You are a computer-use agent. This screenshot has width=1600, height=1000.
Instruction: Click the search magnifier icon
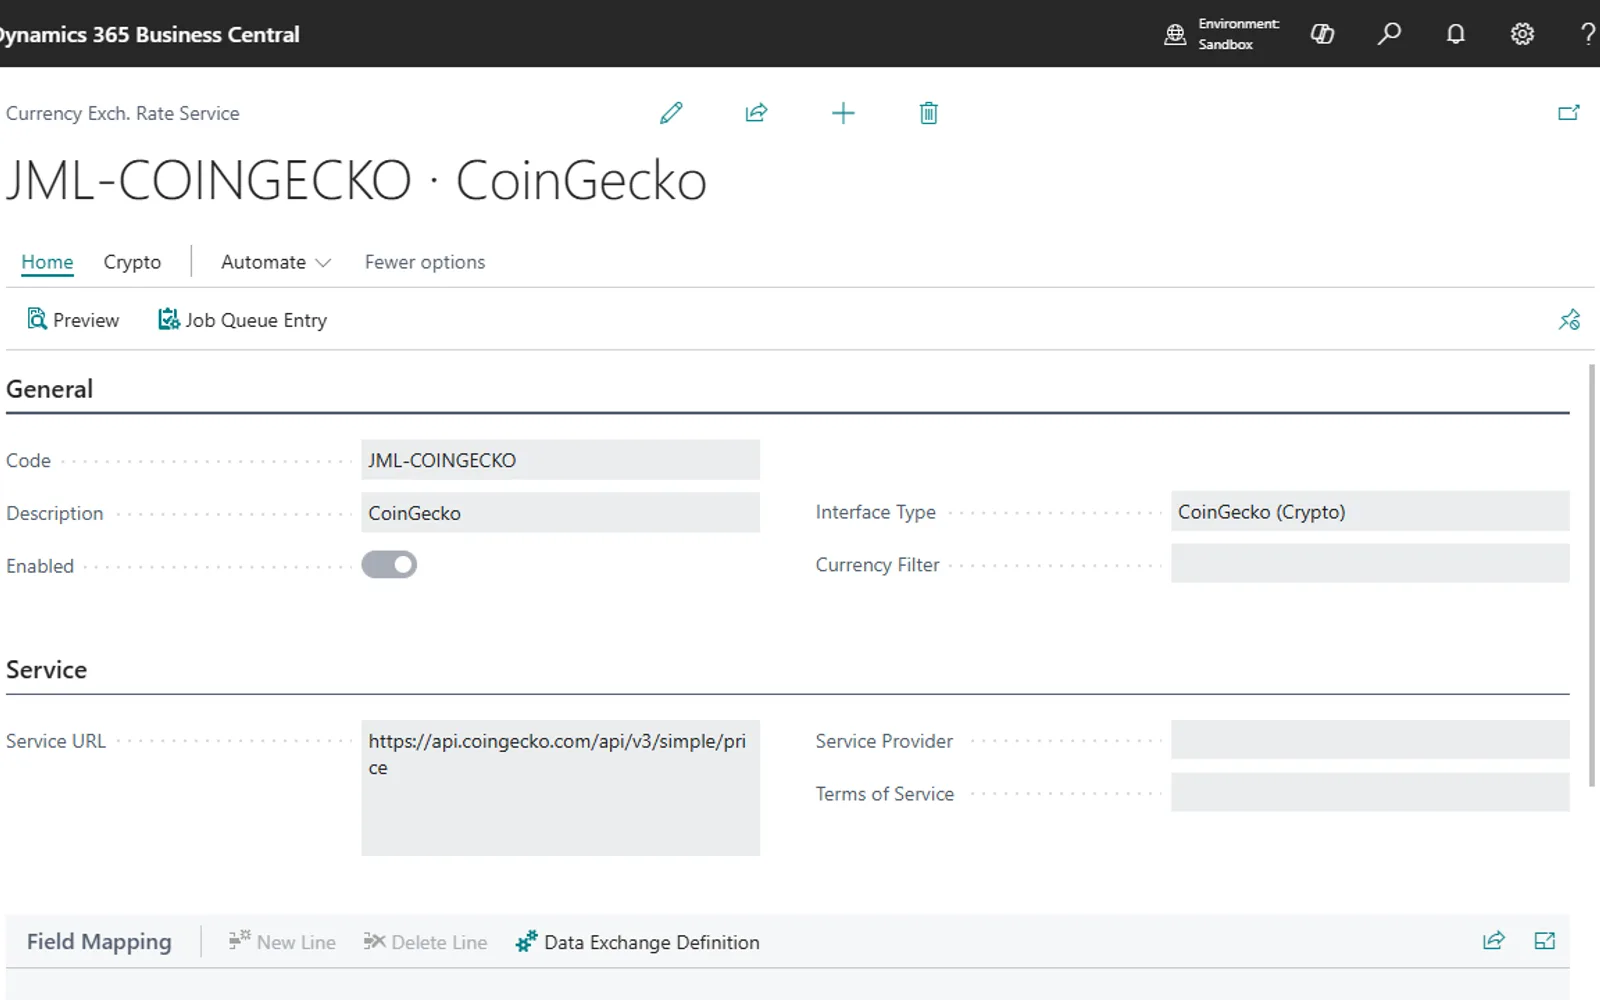coord(1389,34)
